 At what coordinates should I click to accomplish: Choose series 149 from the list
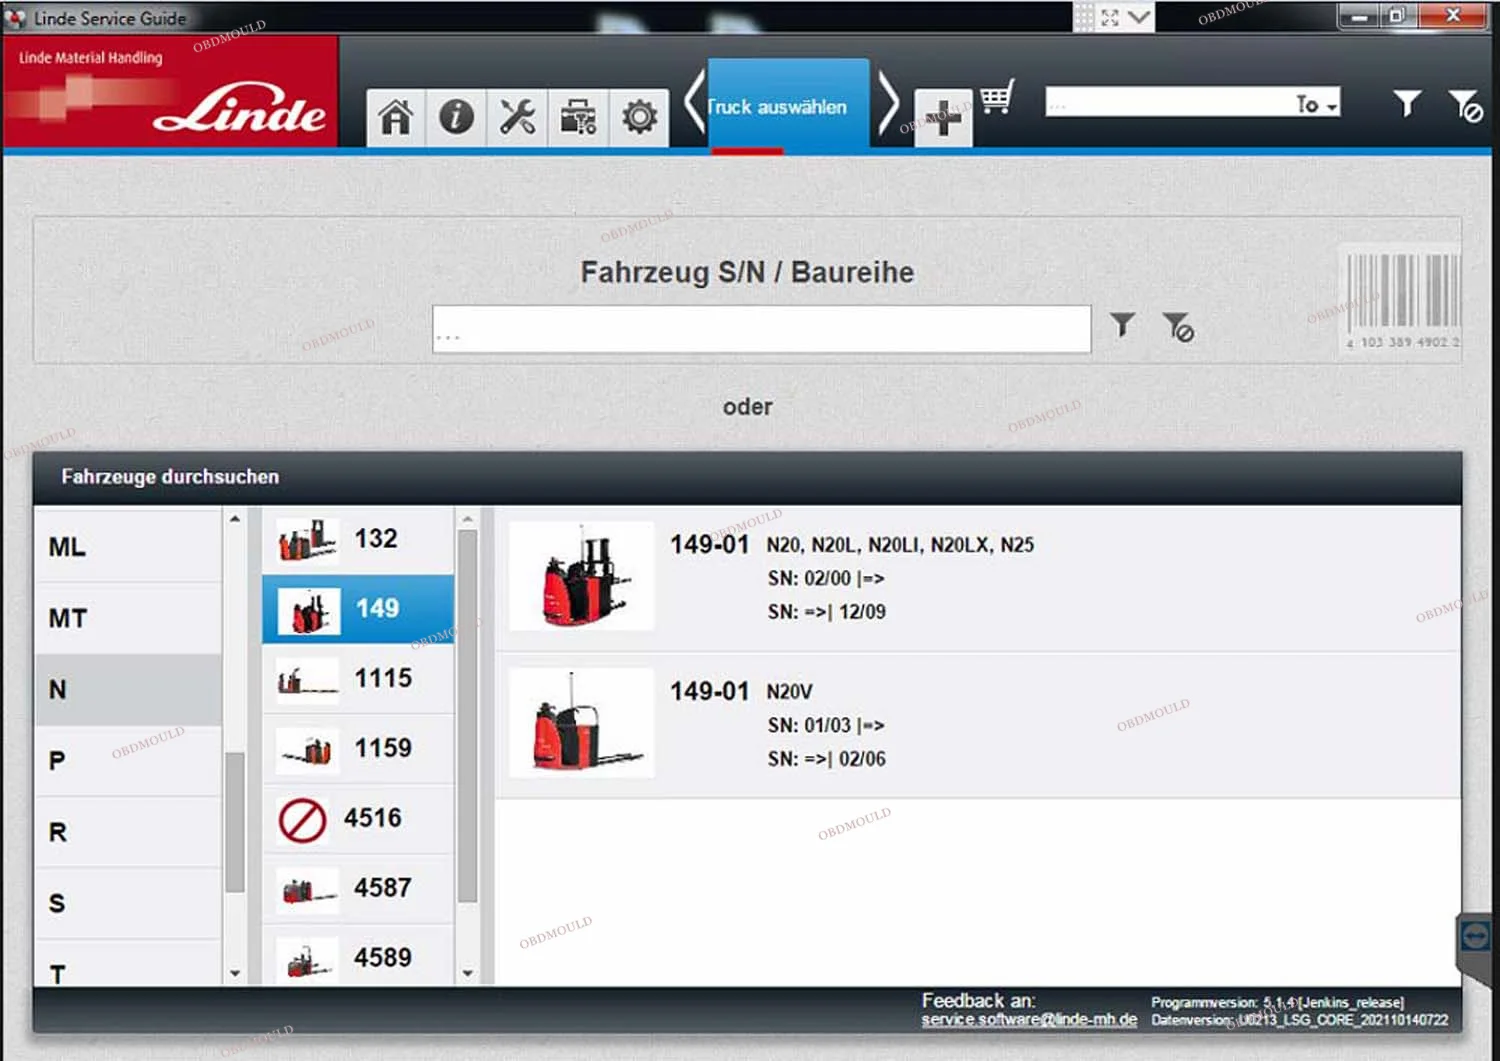click(x=358, y=608)
